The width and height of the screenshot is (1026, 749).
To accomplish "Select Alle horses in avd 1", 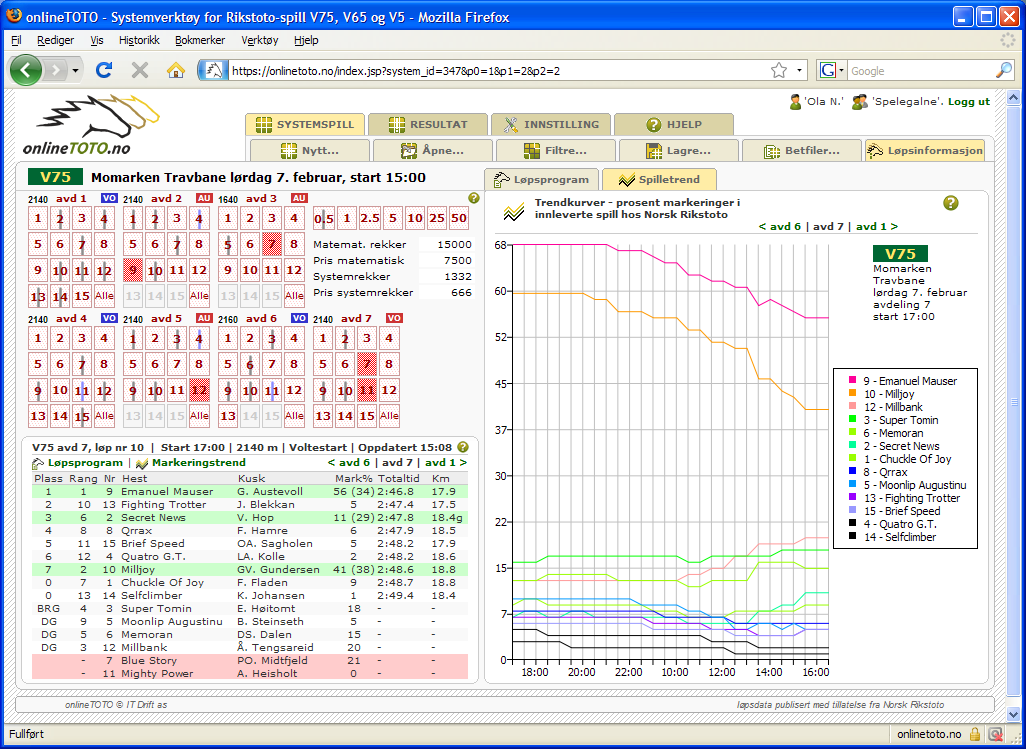I will pos(104,296).
